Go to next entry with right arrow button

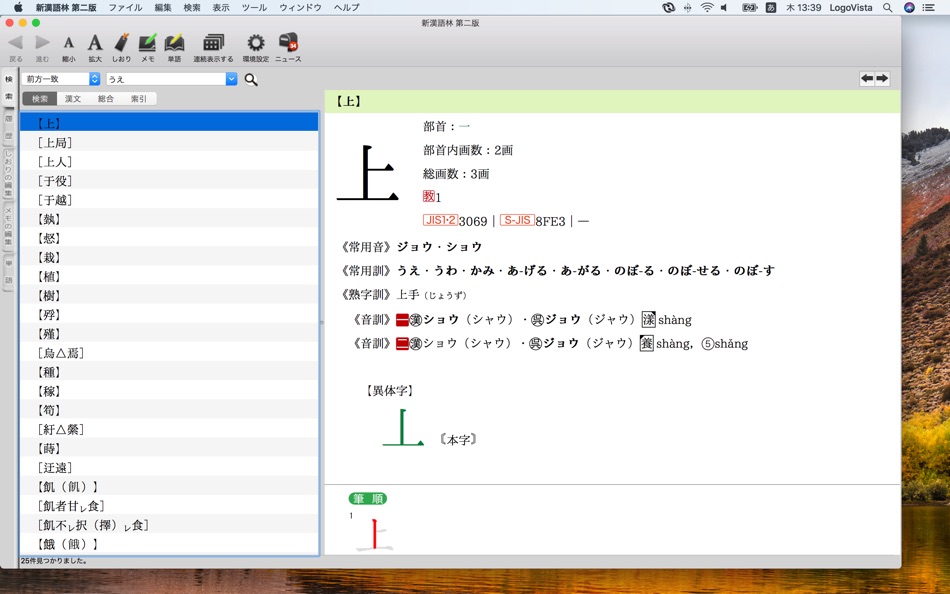coord(882,78)
